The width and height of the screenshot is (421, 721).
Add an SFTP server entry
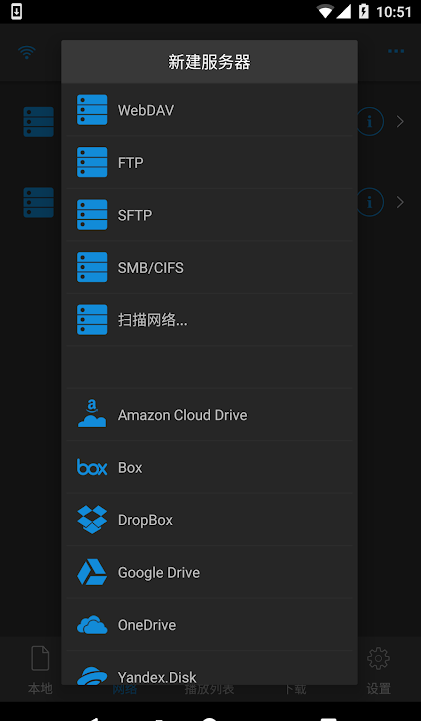pyautogui.click(x=210, y=215)
